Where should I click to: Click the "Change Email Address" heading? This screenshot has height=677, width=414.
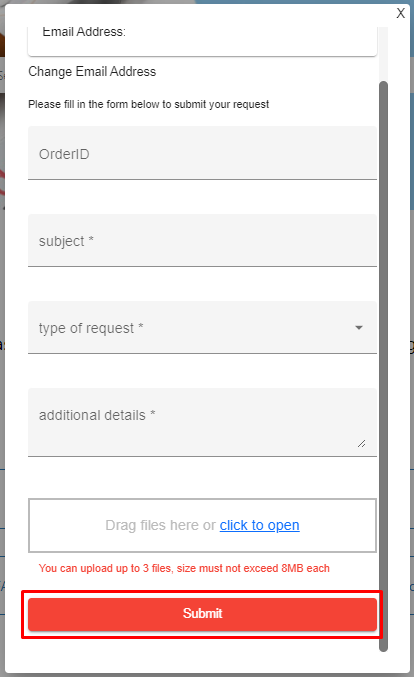(92, 71)
